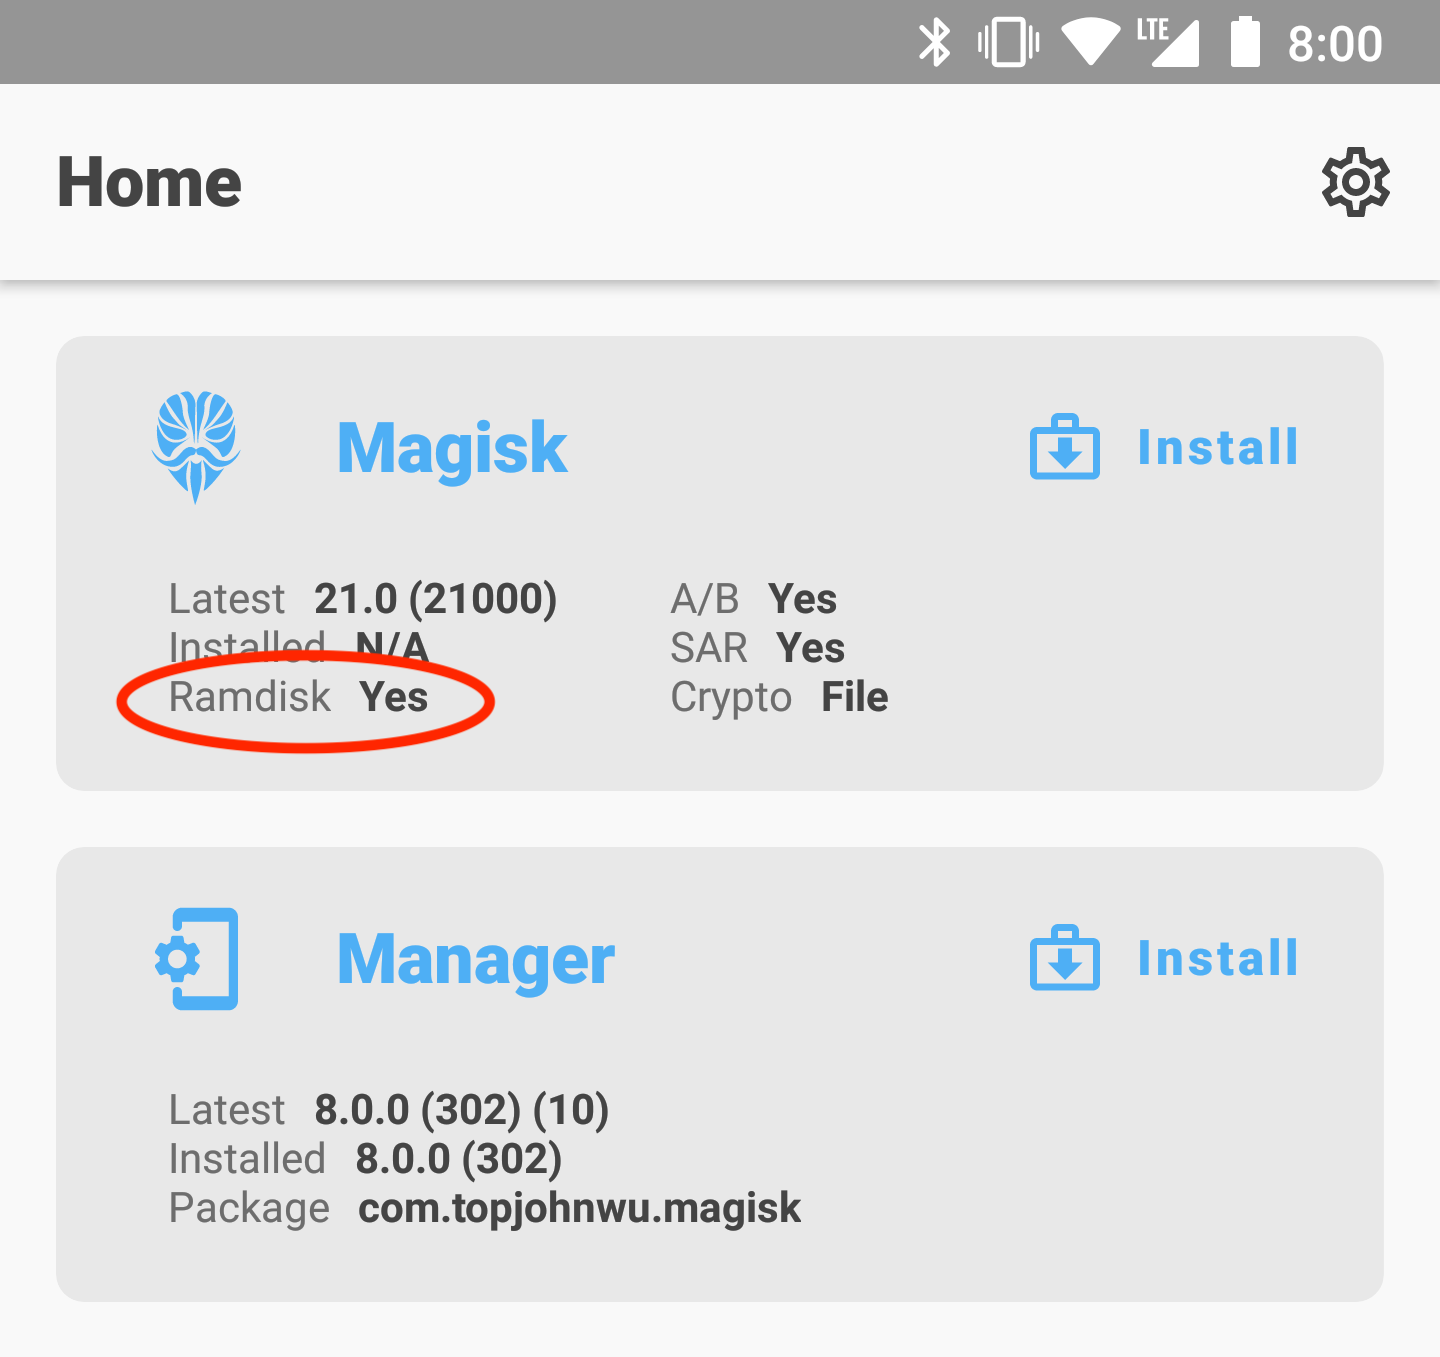Tap the Manager title text

[476, 960]
